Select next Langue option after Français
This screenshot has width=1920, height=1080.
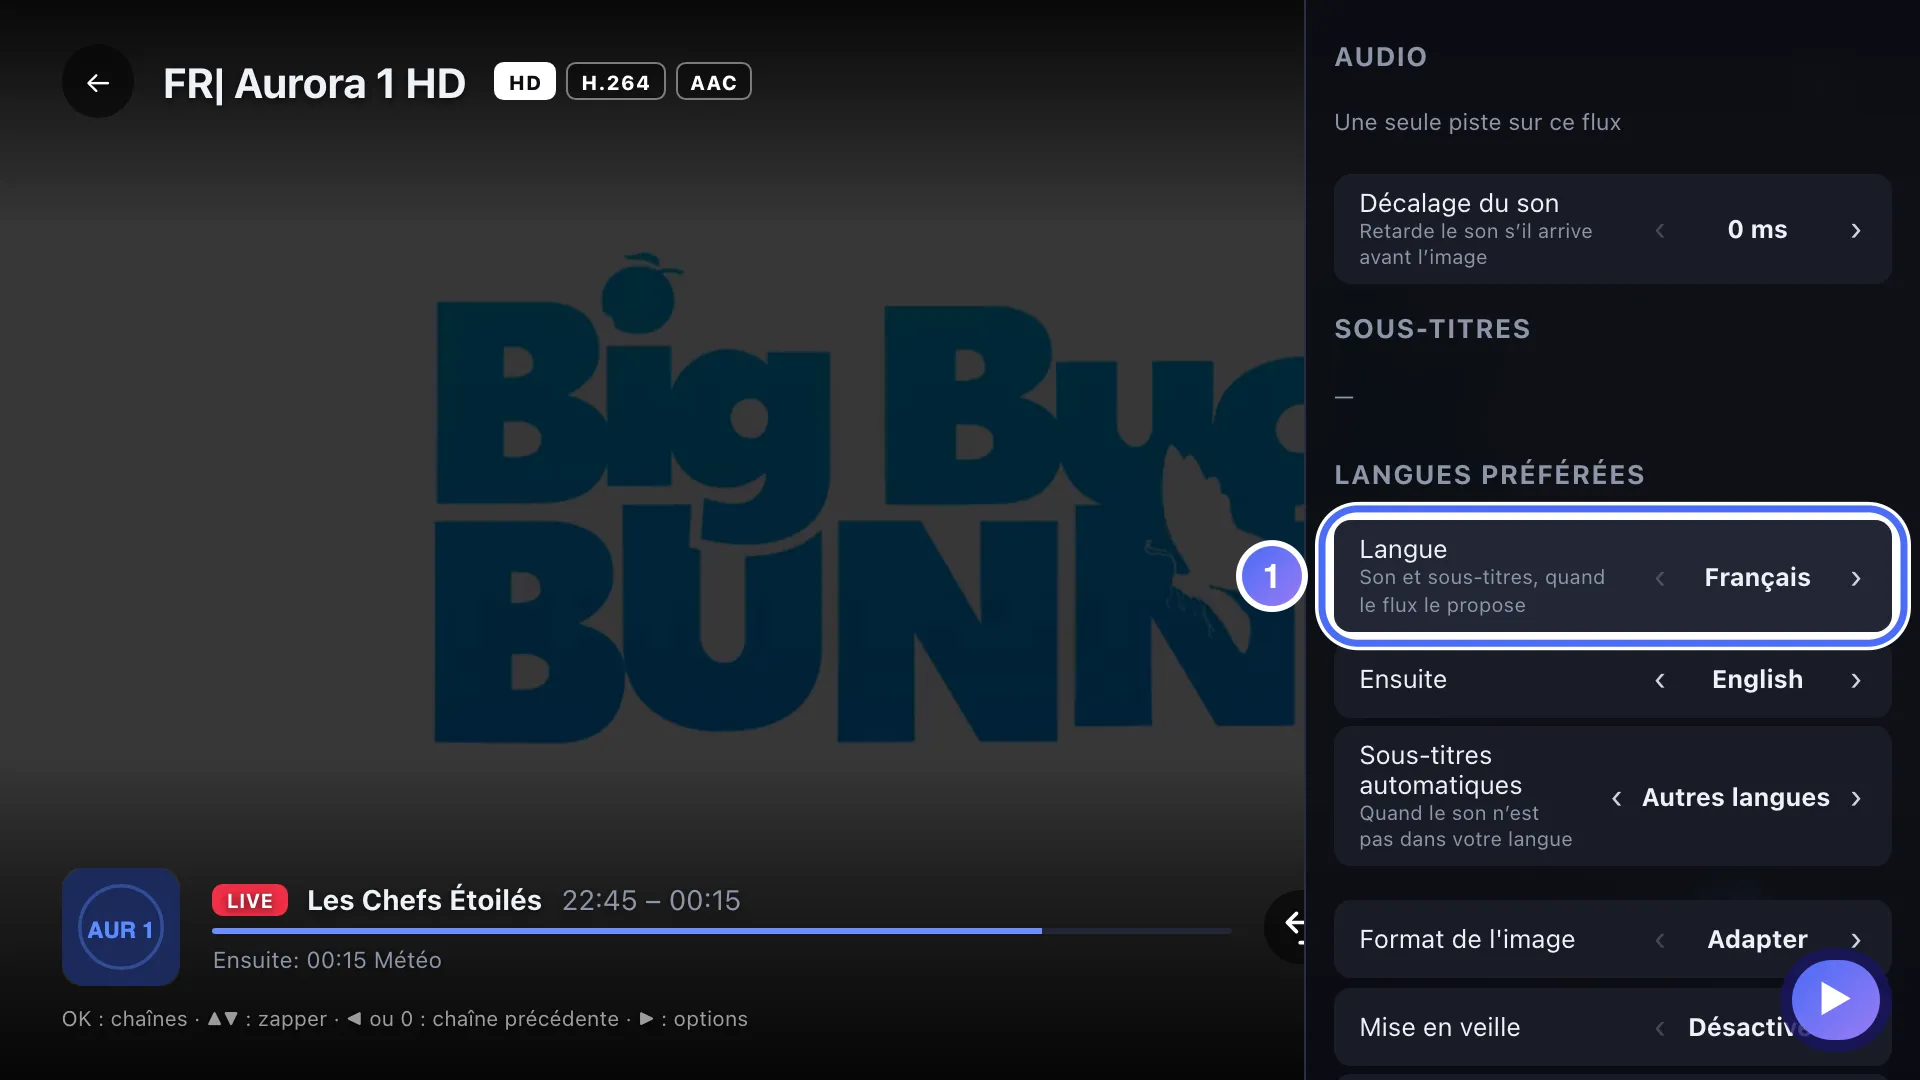pyautogui.click(x=1856, y=578)
